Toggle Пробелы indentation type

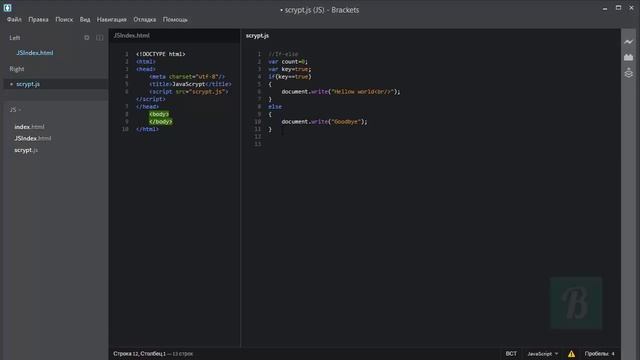(x=597, y=354)
